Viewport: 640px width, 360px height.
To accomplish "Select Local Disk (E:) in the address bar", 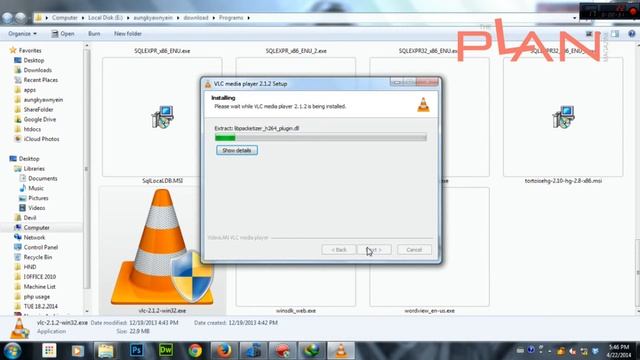I will pos(105,18).
